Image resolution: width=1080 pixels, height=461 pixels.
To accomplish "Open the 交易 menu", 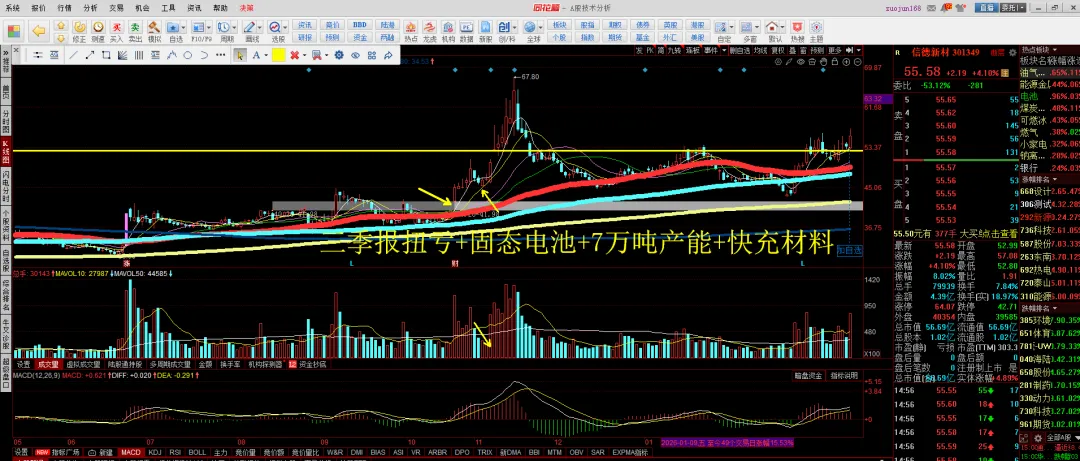I will [116, 8].
